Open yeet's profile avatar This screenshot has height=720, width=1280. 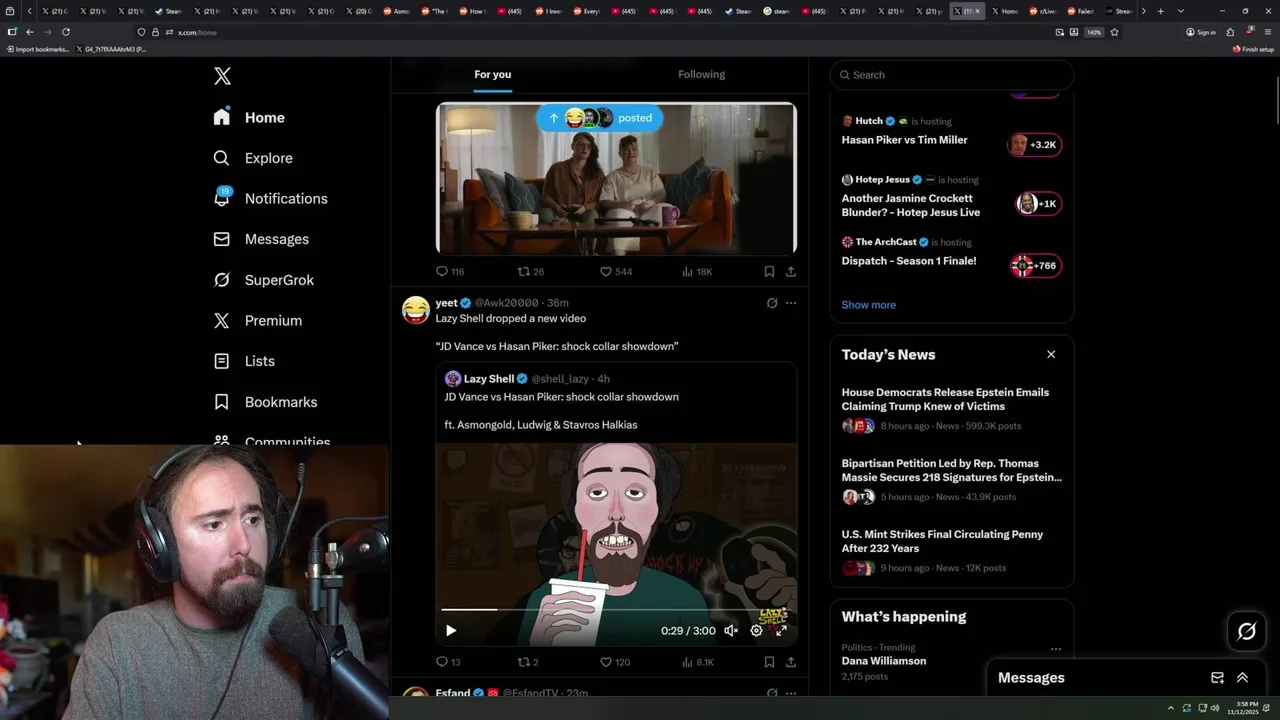point(416,309)
